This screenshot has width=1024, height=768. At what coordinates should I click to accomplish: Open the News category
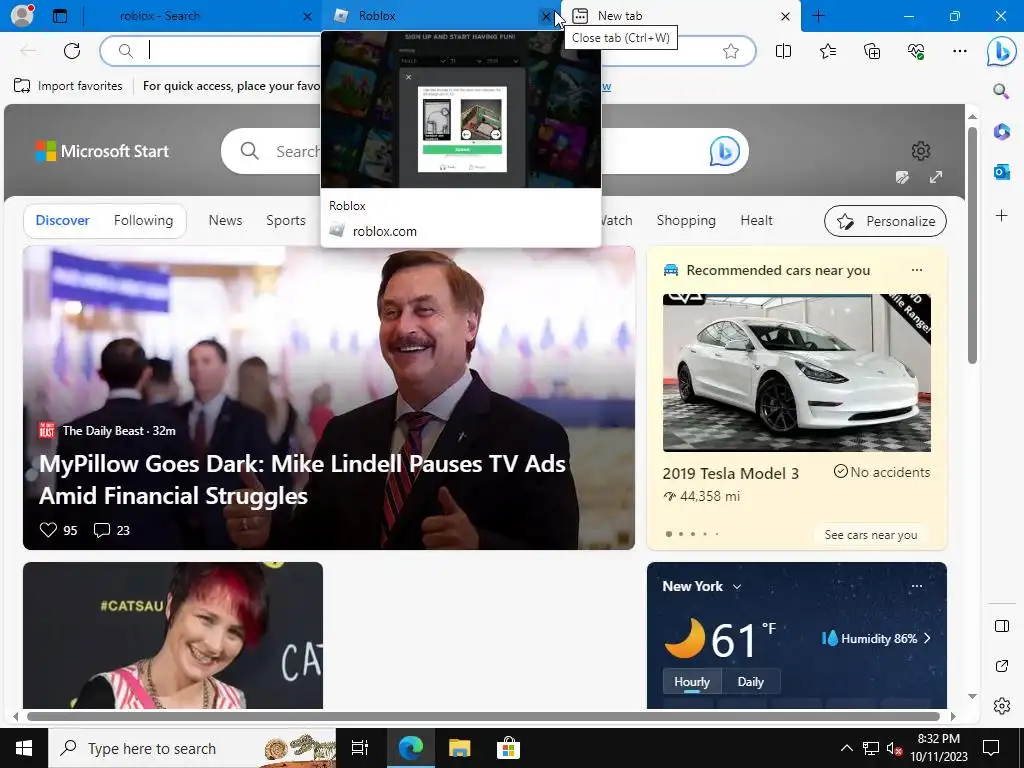(225, 220)
